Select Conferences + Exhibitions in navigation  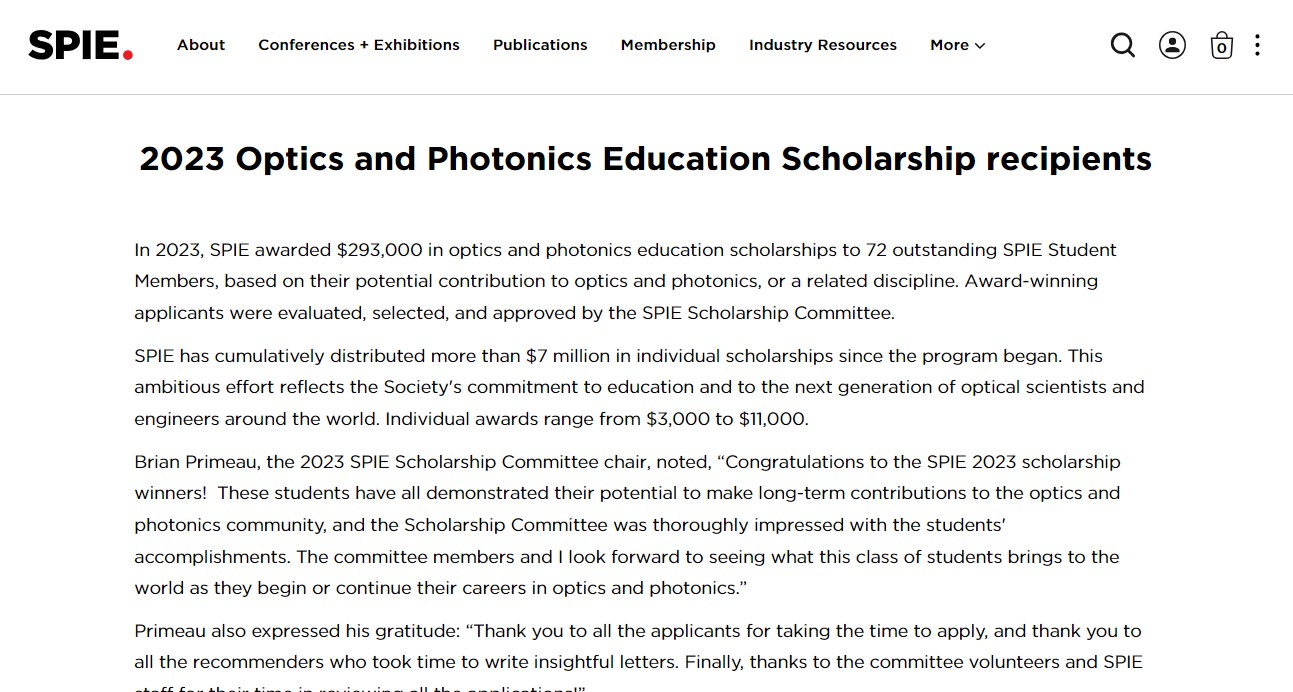359,45
